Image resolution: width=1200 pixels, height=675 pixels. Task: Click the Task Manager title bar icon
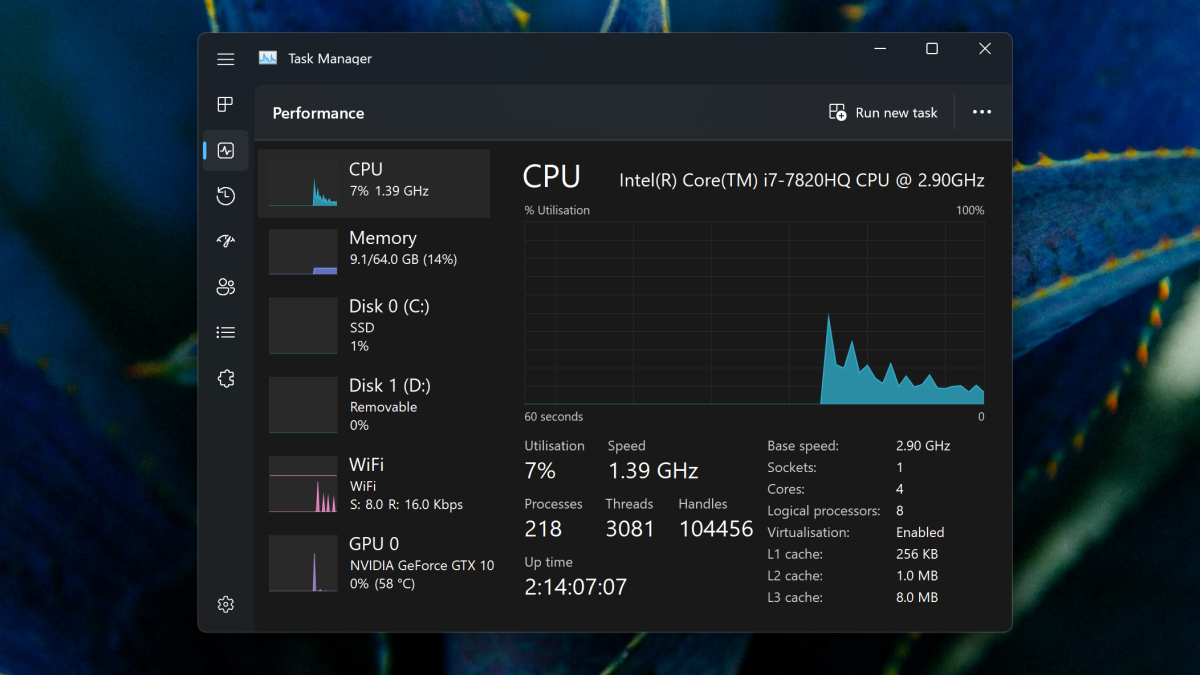pyautogui.click(x=267, y=58)
